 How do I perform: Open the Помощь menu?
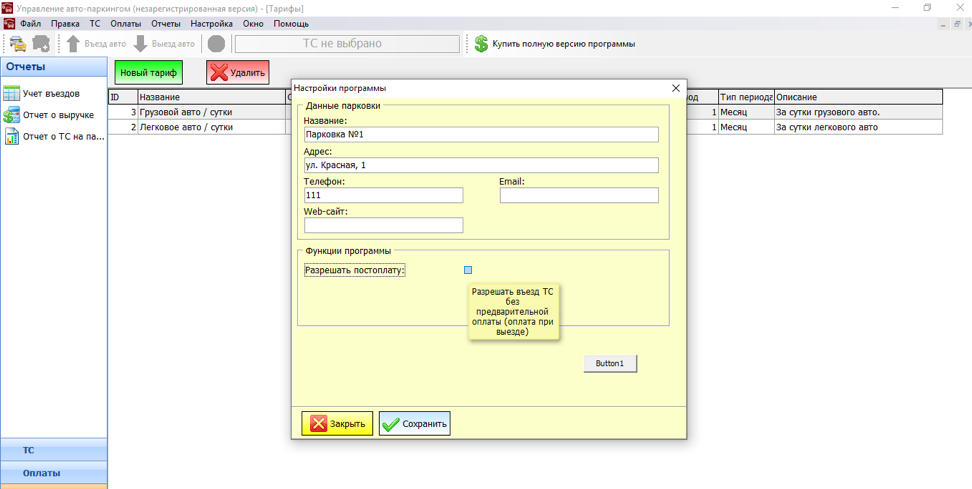(291, 24)
